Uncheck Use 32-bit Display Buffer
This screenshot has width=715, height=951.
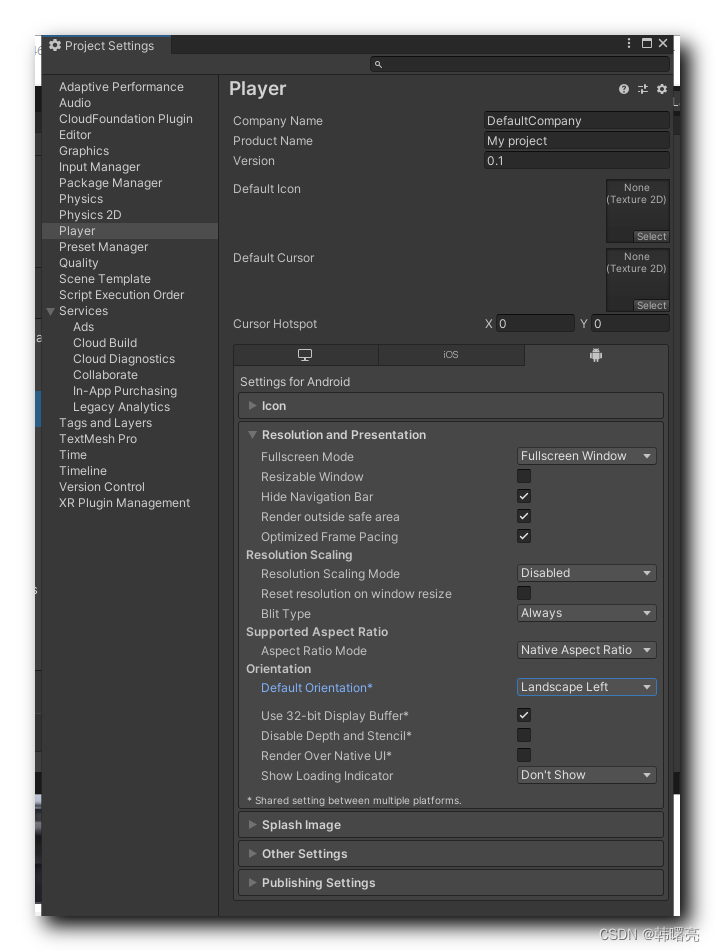[x=523, y=715]
